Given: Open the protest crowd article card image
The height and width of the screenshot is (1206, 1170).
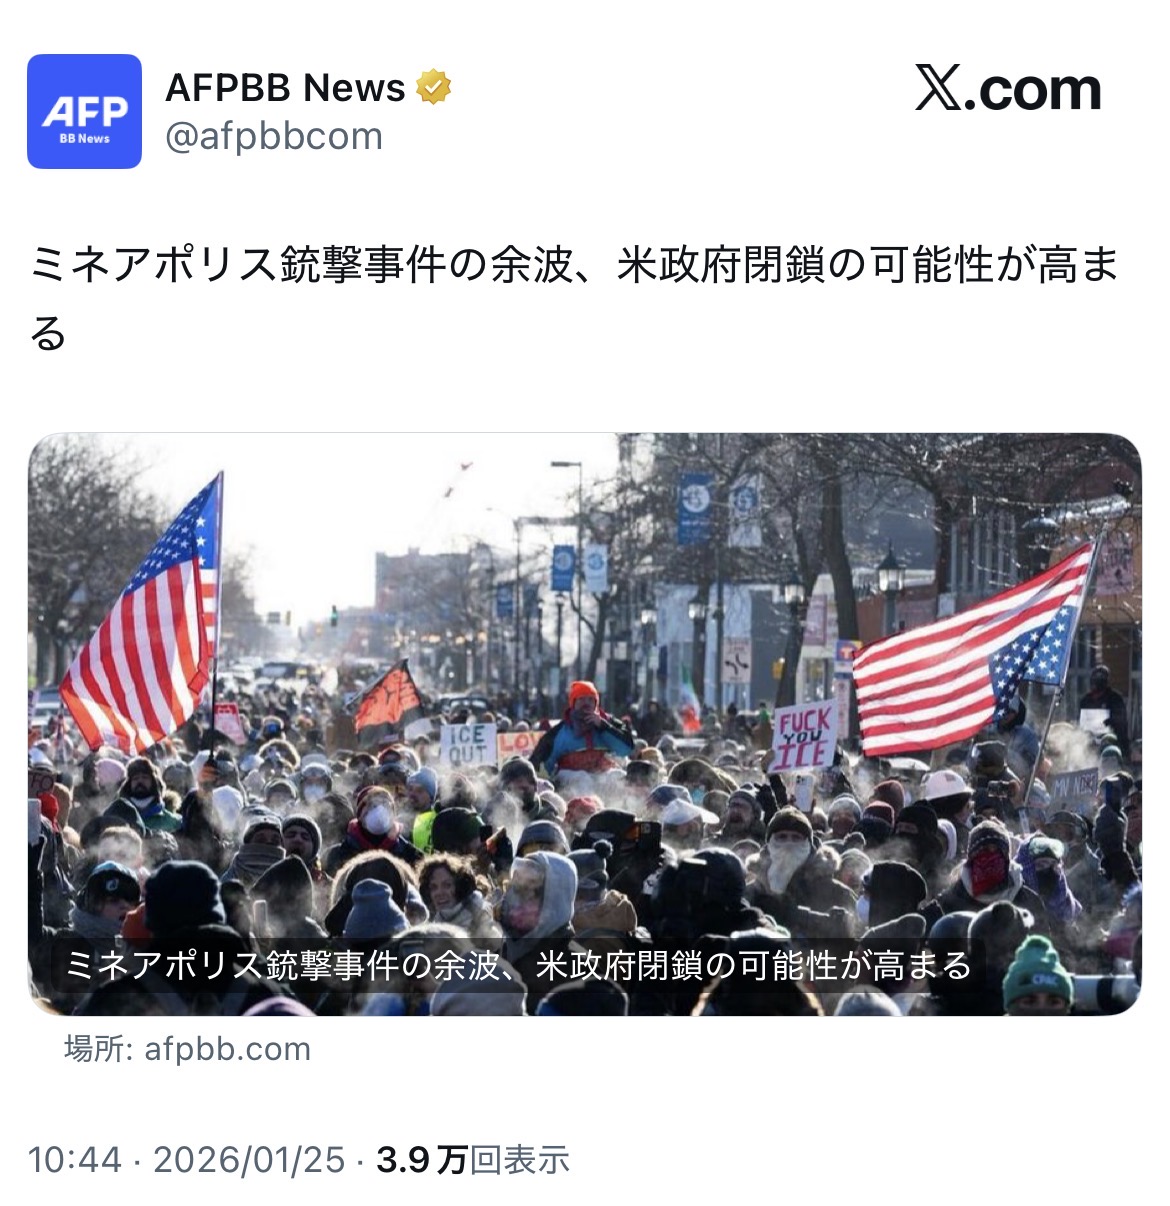Looking at the screenshot, I should click(584, 724).
